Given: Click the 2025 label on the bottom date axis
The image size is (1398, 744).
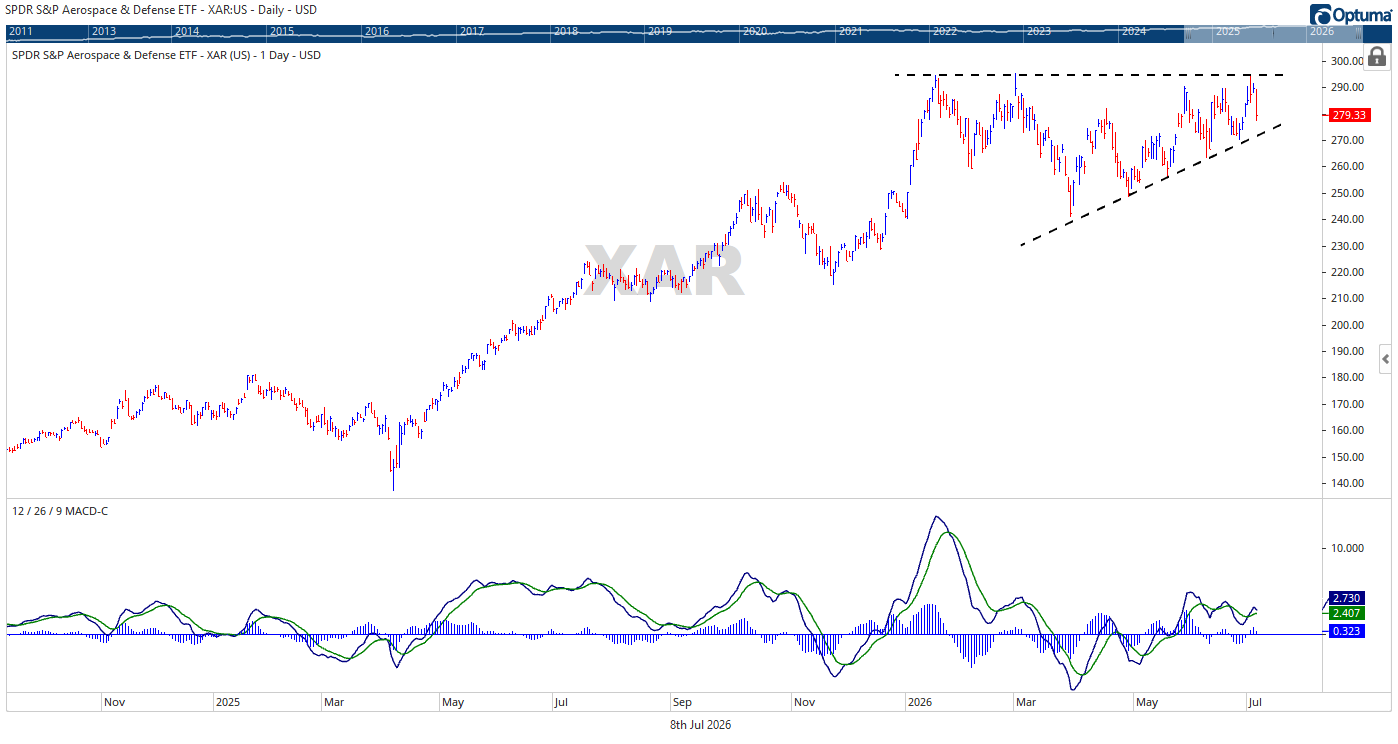Looking at the screenshot, I should tap(229, 703).
